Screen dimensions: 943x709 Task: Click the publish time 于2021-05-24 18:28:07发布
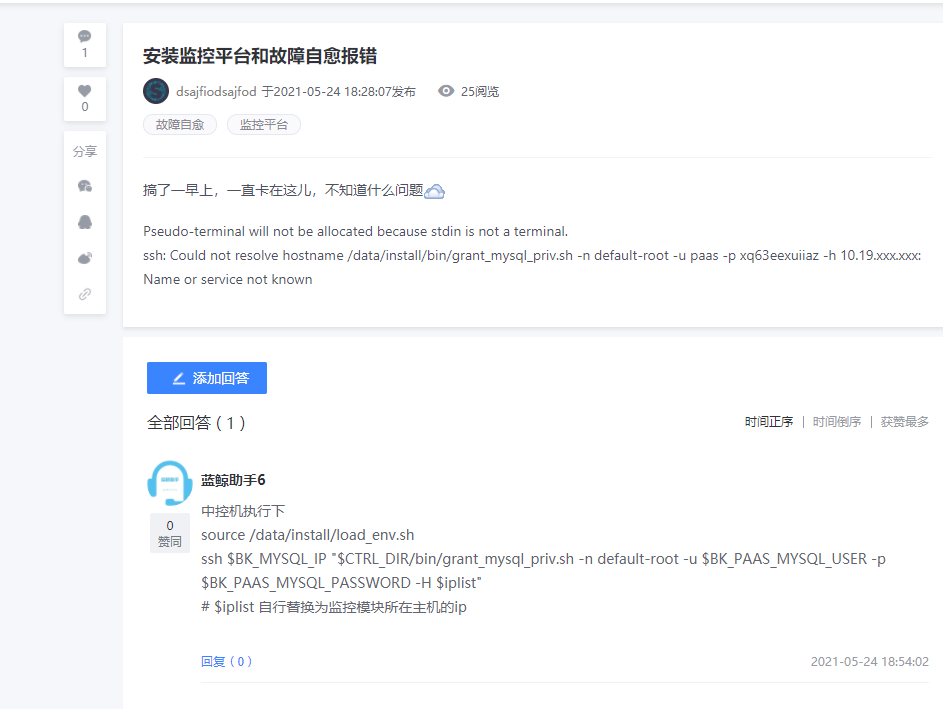[x=338, y=91]
